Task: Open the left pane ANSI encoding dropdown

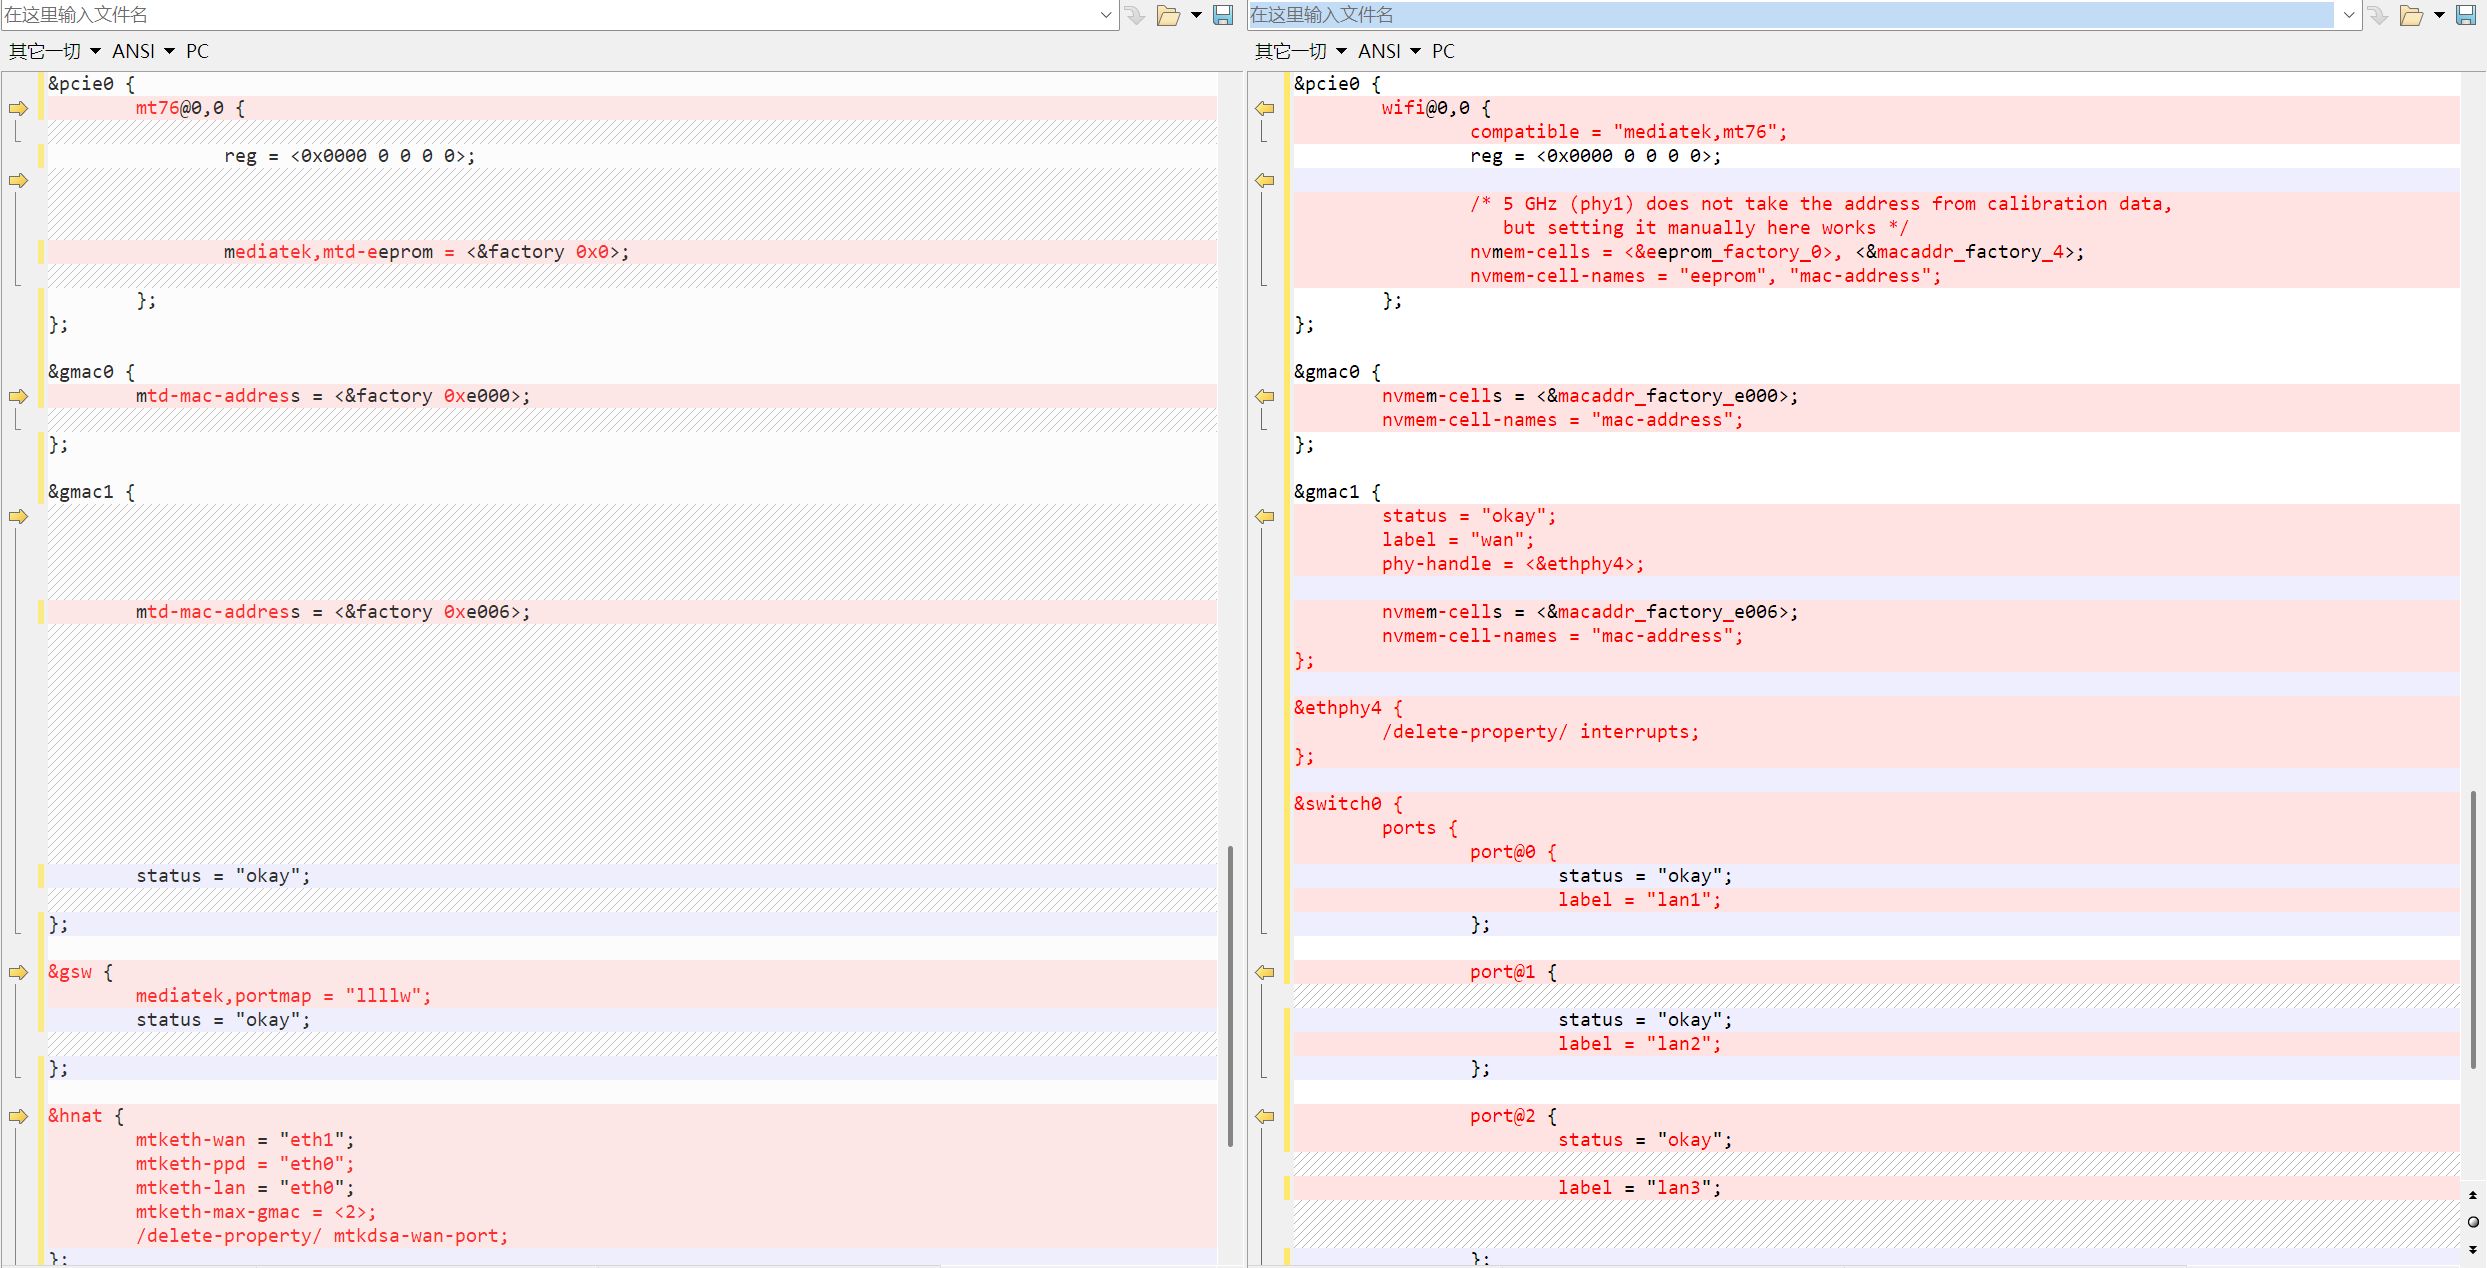Action: coord(143,51)
